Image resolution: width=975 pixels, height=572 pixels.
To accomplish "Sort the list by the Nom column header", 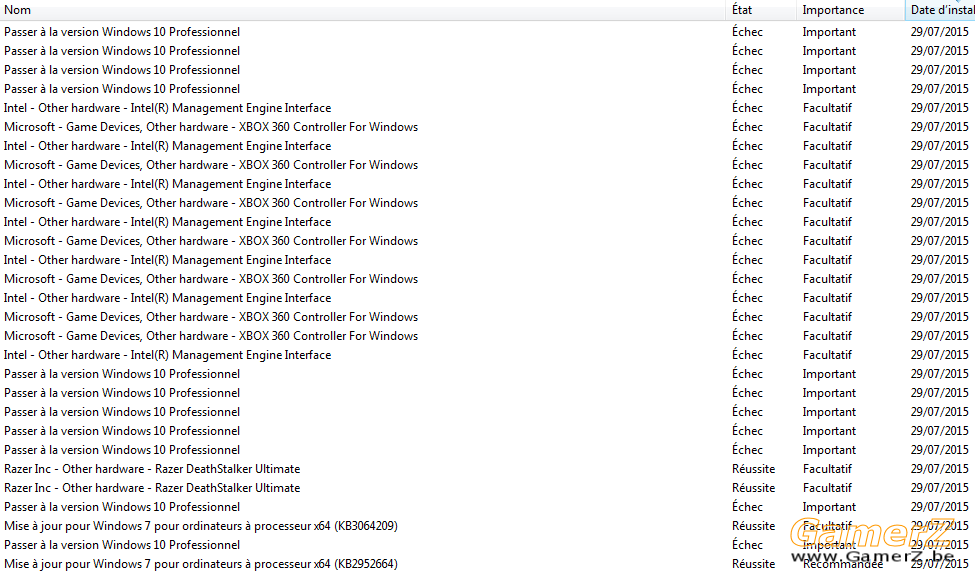I will point(363,10).
